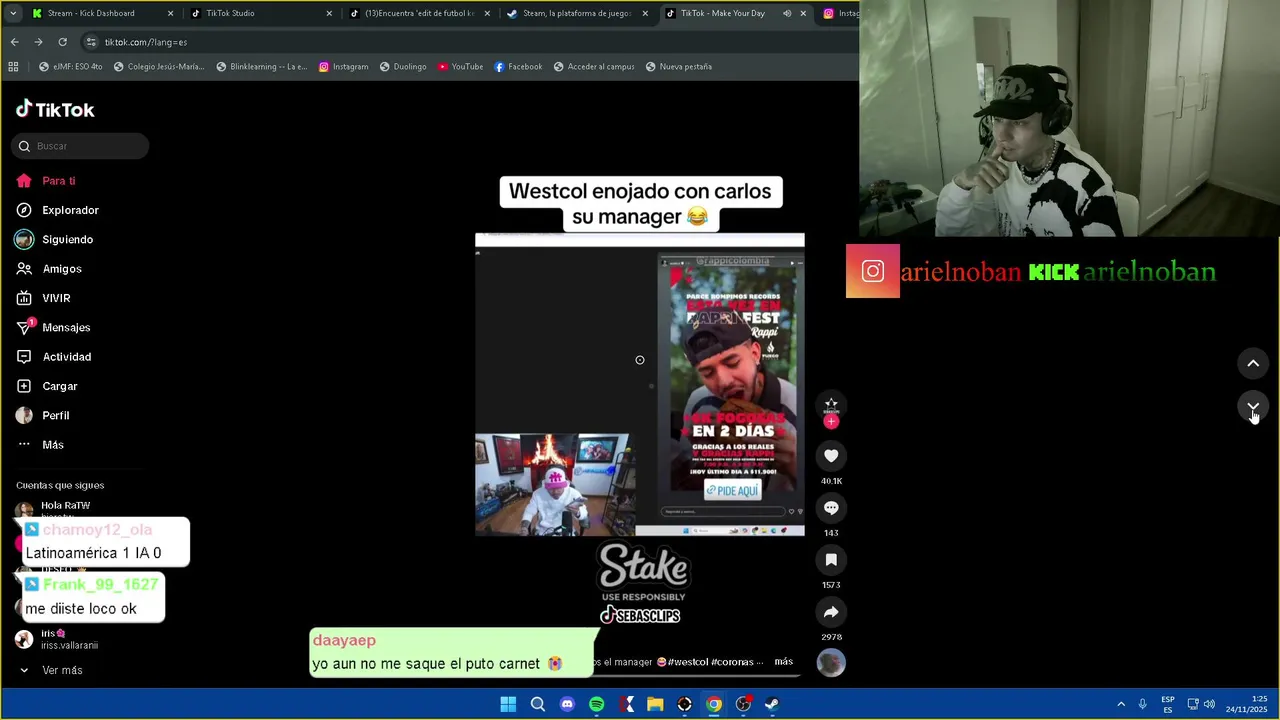The image size is (1280, 720).
Task: Follow the creator with red plus
Action: click(x=831, y=422)
